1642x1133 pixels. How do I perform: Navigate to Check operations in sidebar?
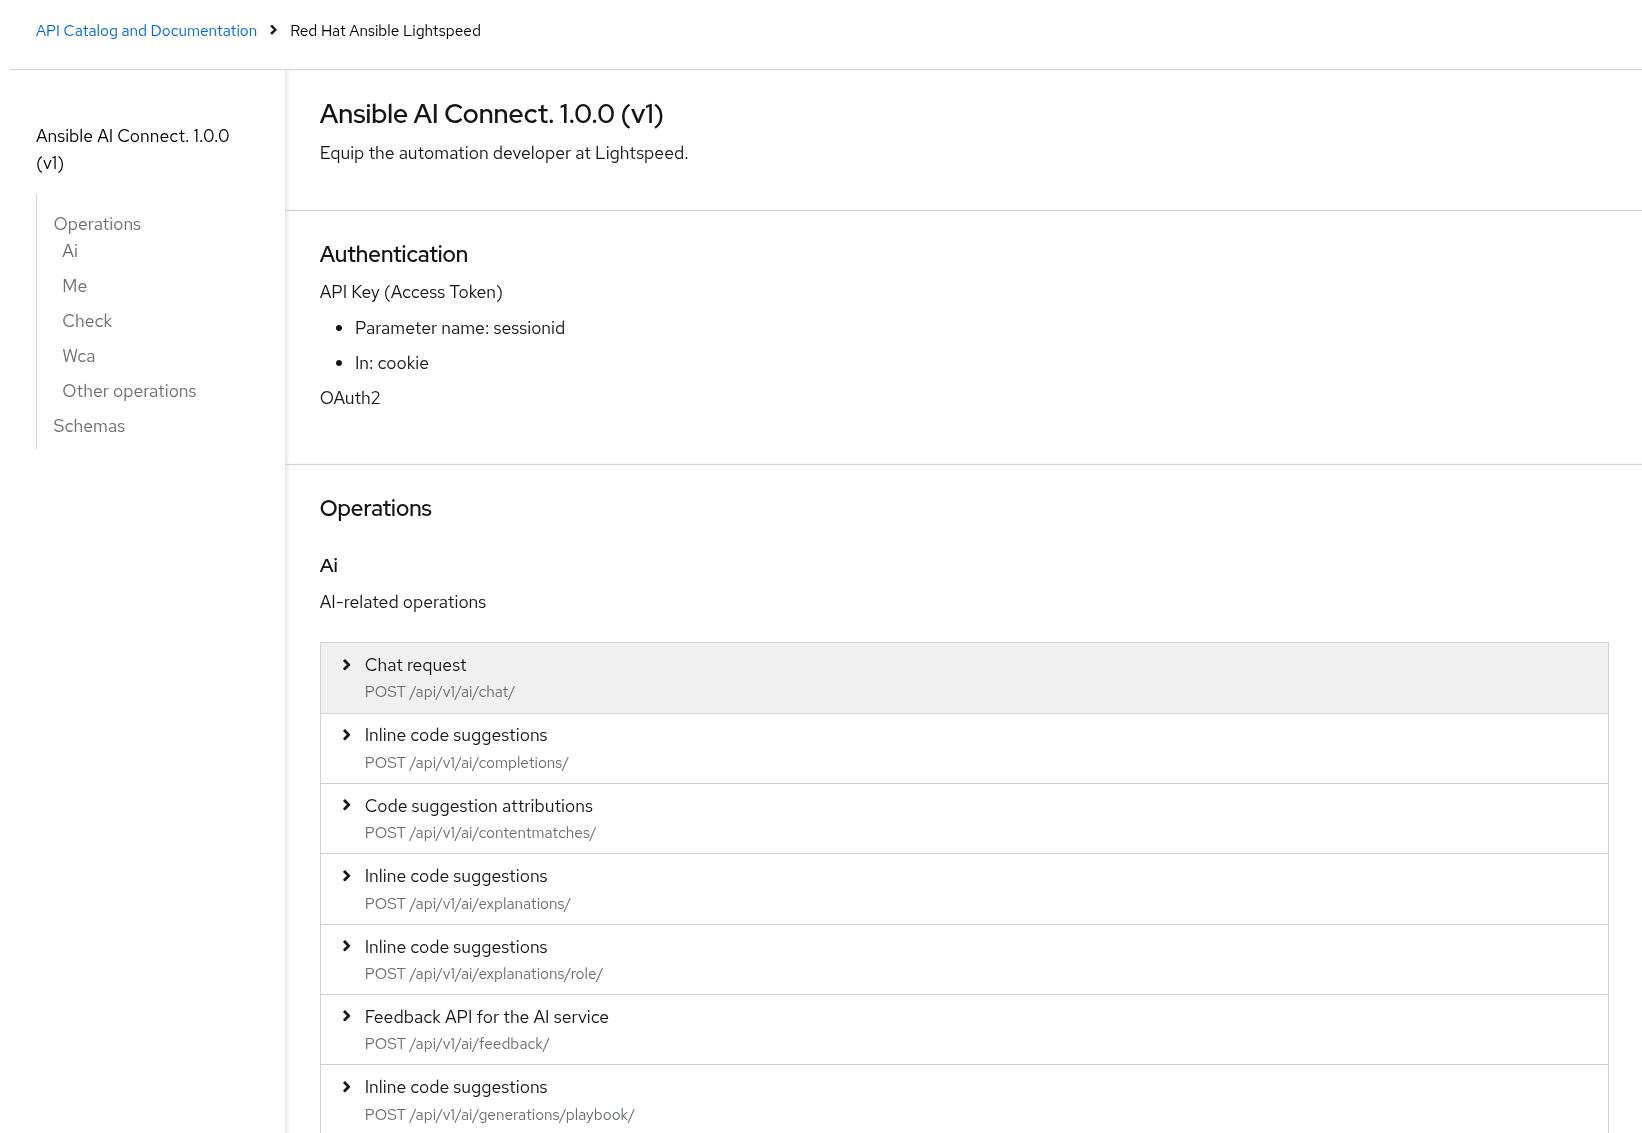[x=87, y=321]
